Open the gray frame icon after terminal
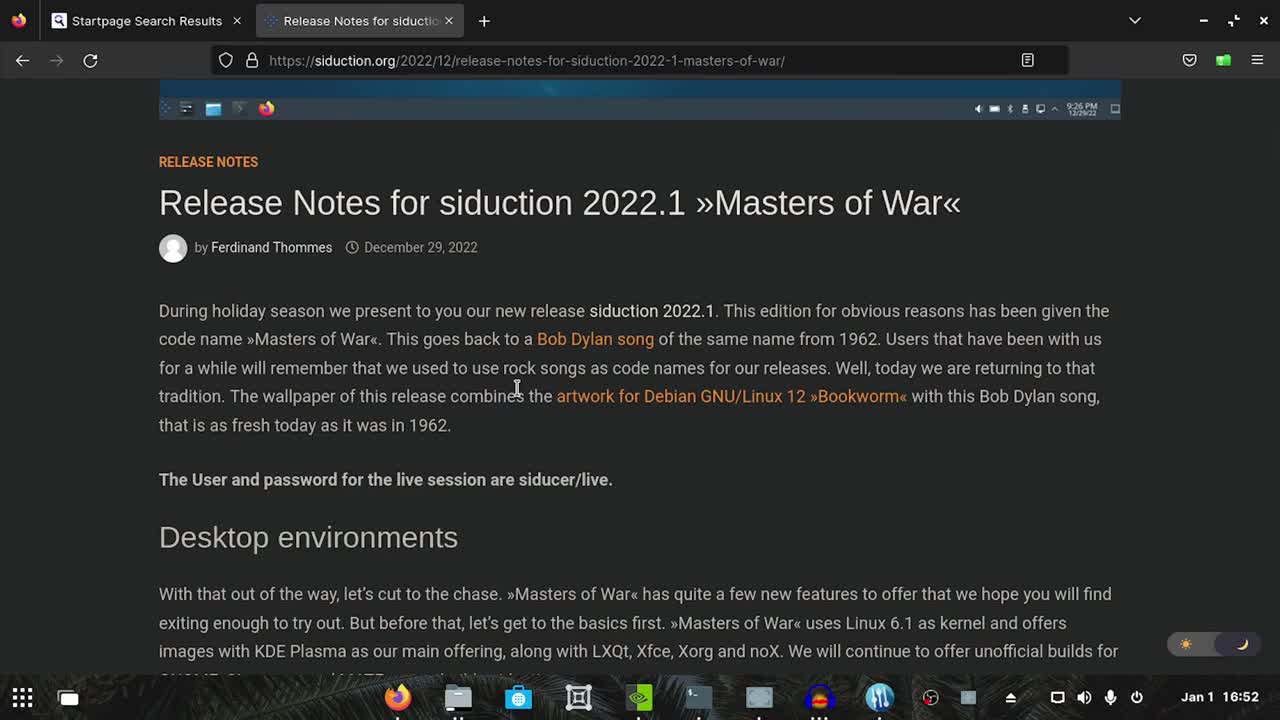This screenshot has width=1280, height=720. coord(759,697)
